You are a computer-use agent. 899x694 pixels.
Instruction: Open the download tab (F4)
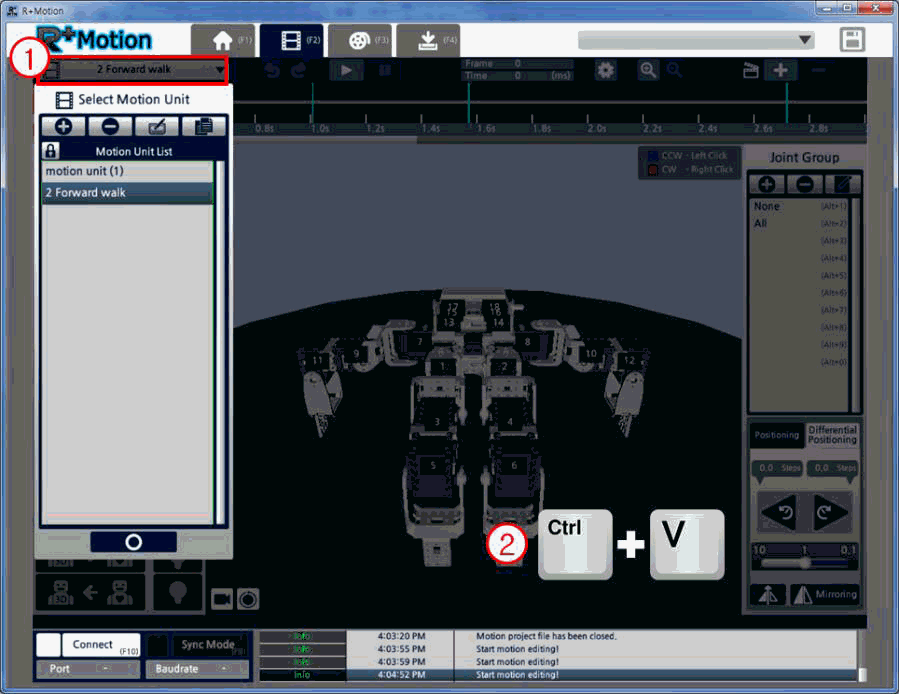coord(428,40)
